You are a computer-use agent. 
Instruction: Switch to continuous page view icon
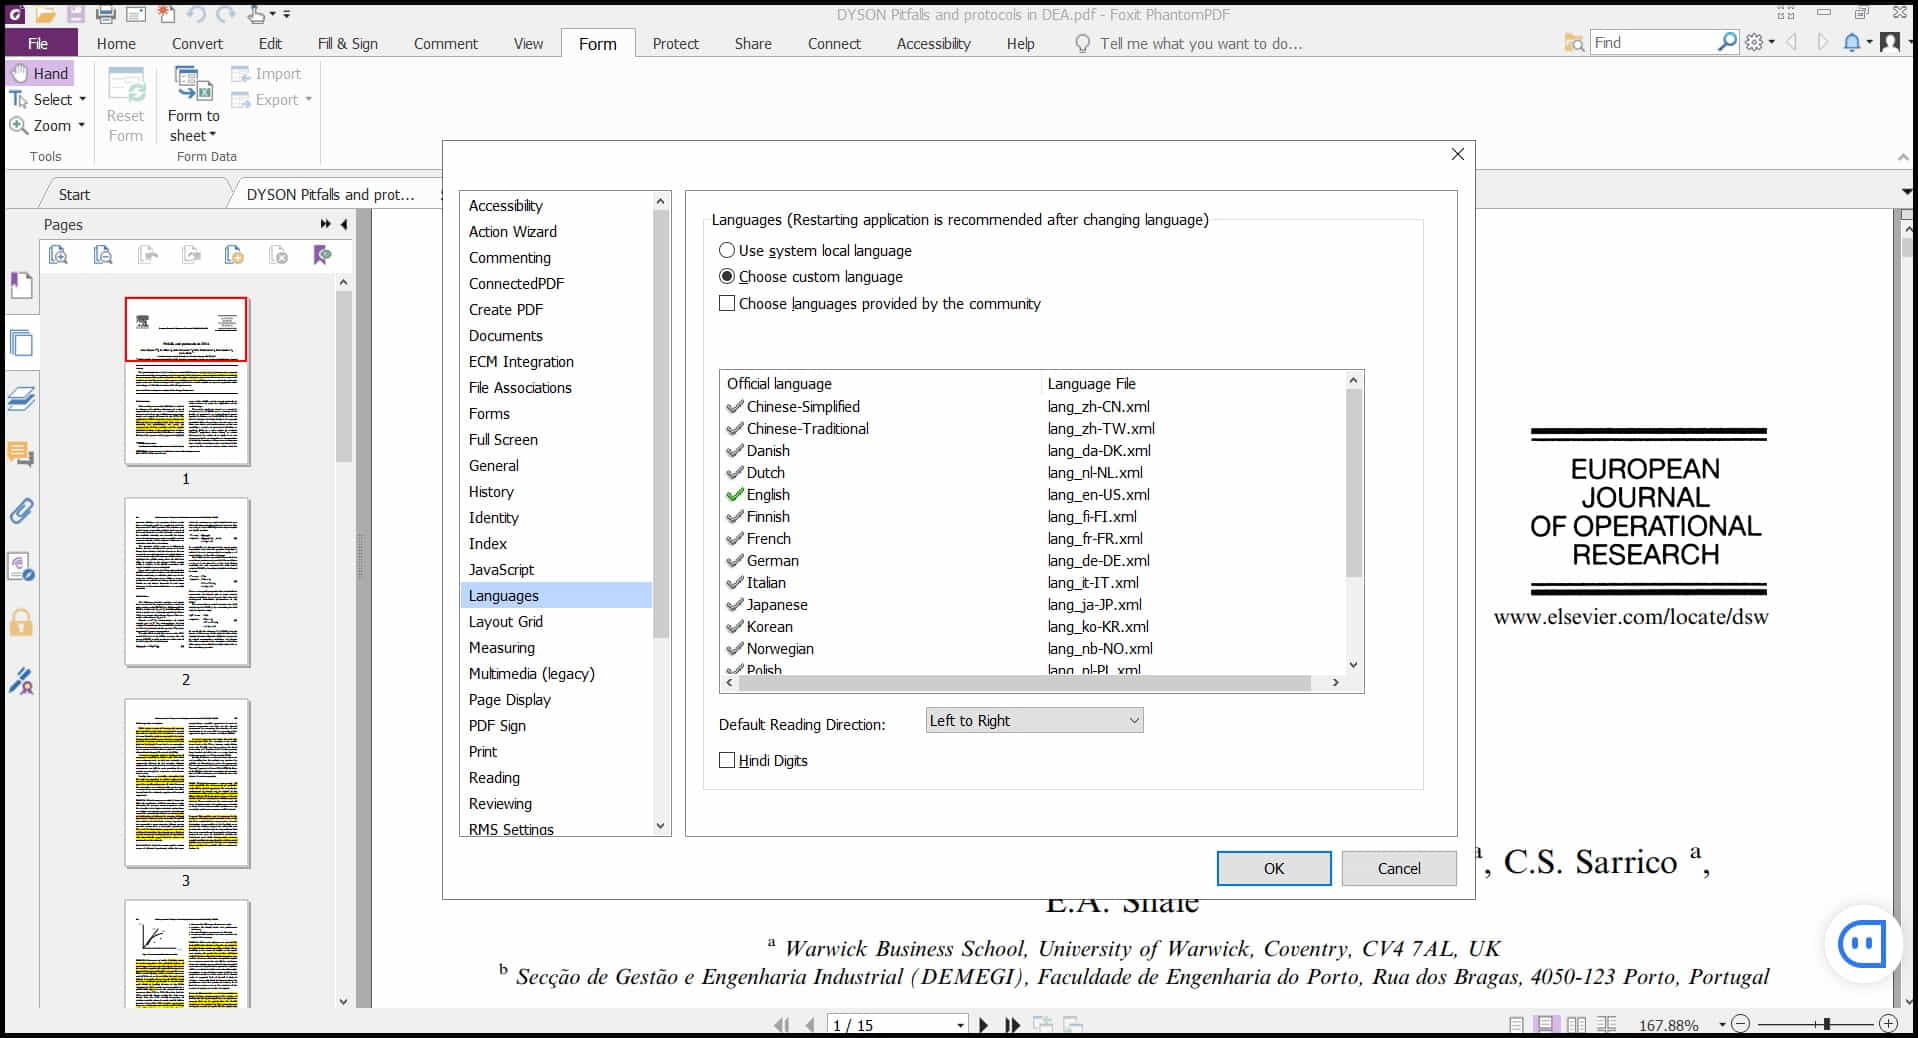[x=1546, y=1025]
